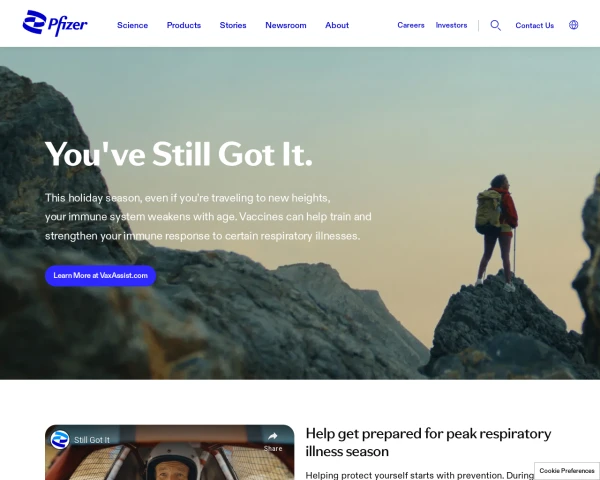Select the peak respiratory illness season heading
The width and height of the screenshot is (600, 480).
(428, 442)
